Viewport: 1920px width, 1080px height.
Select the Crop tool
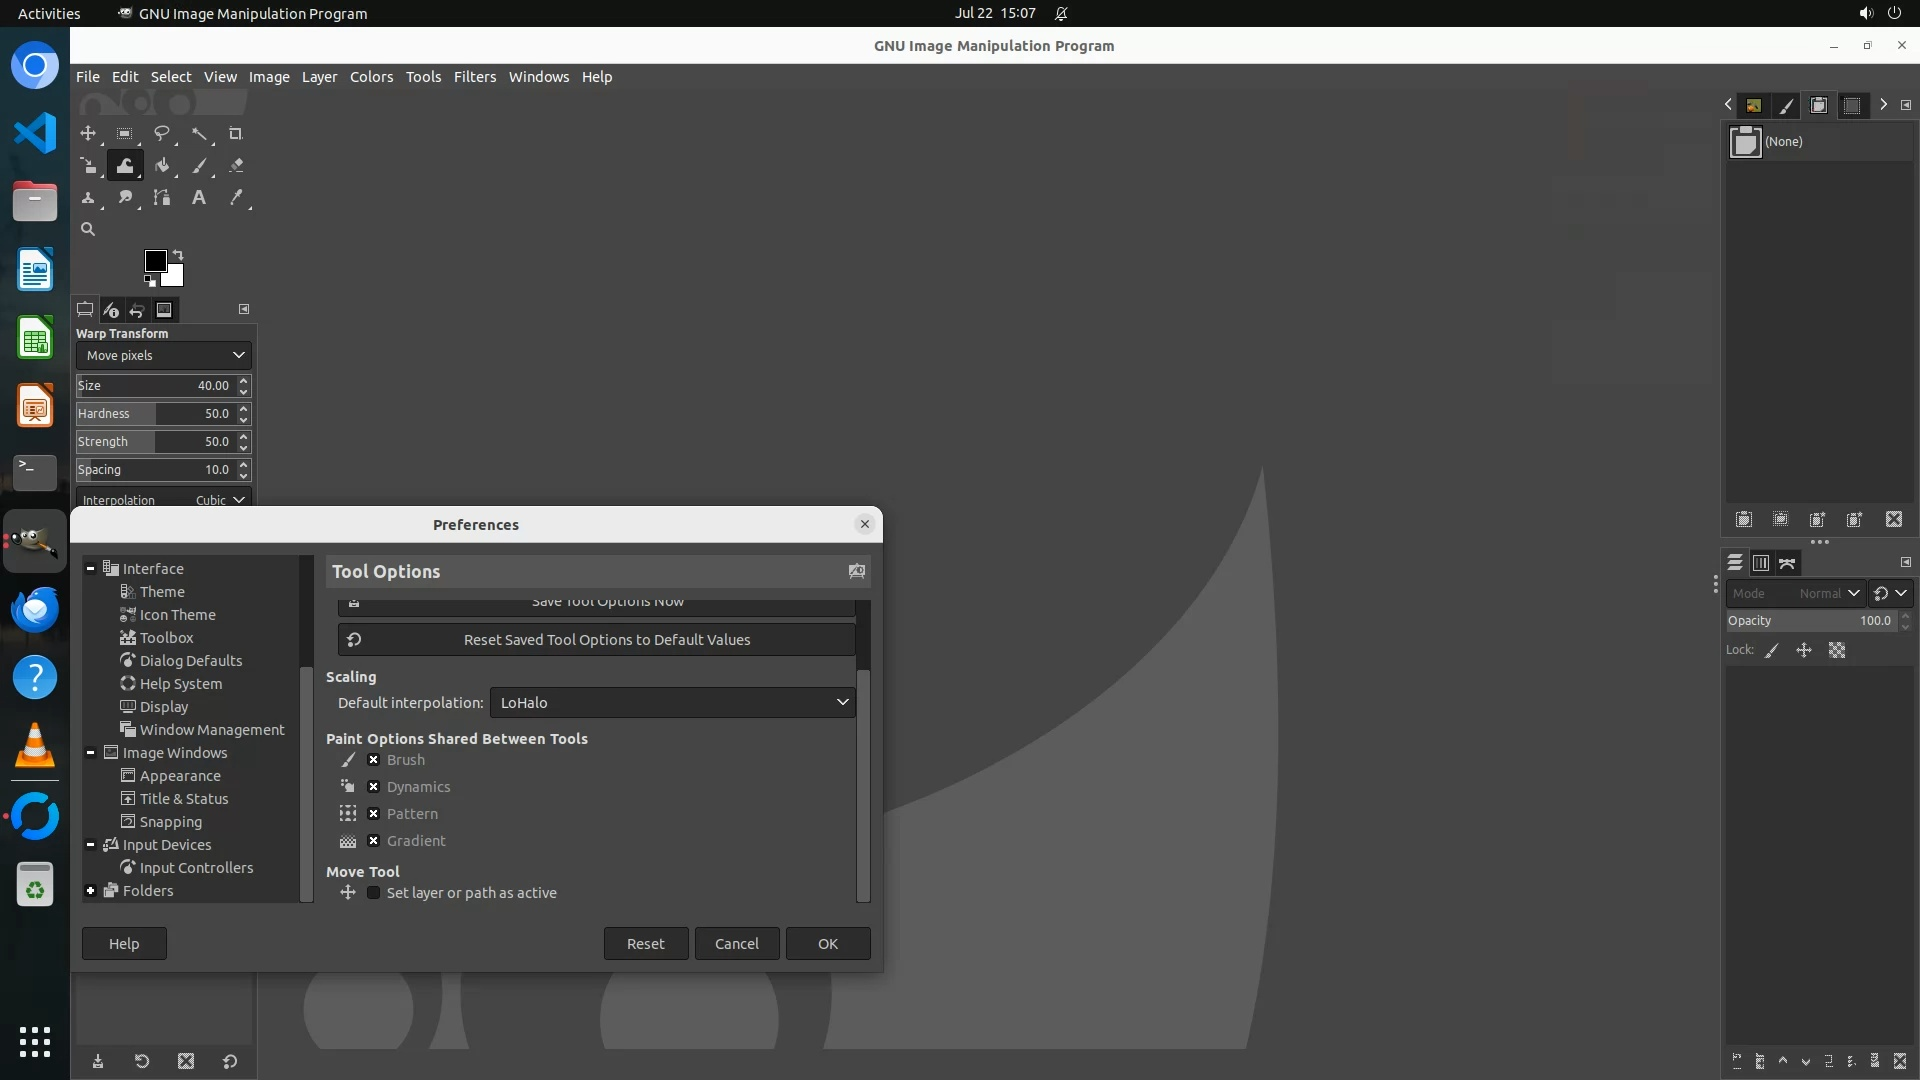pyautogui.click(x=236, y=134)
